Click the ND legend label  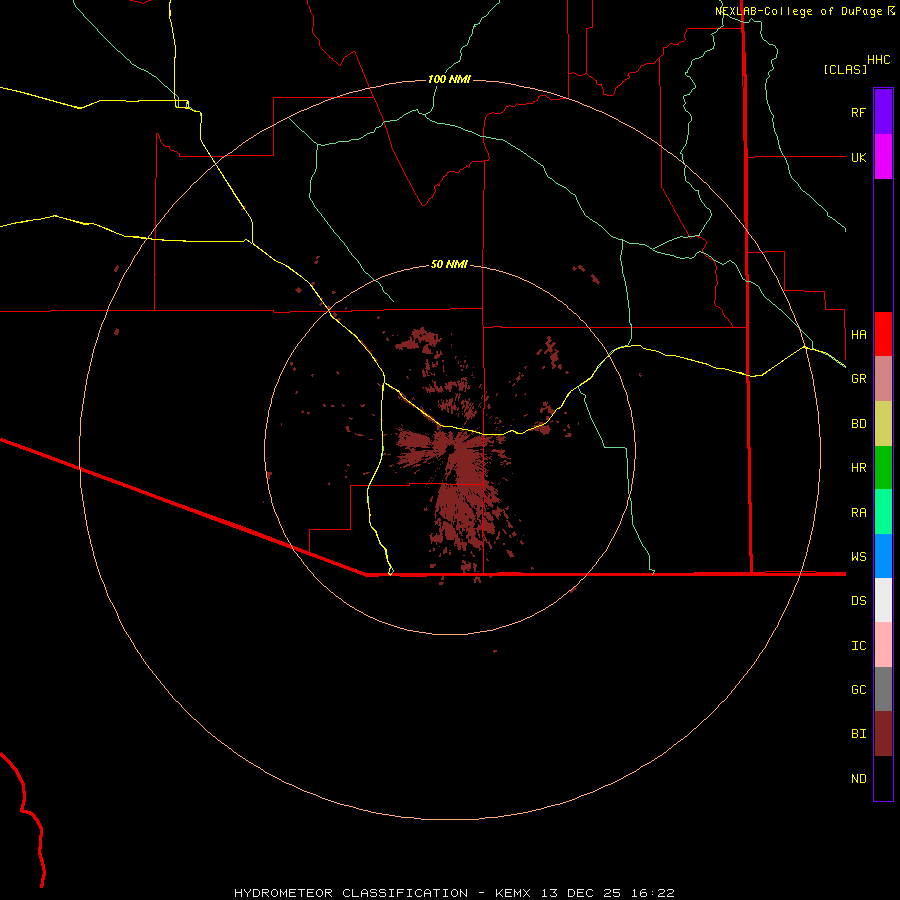pos(858,779)
